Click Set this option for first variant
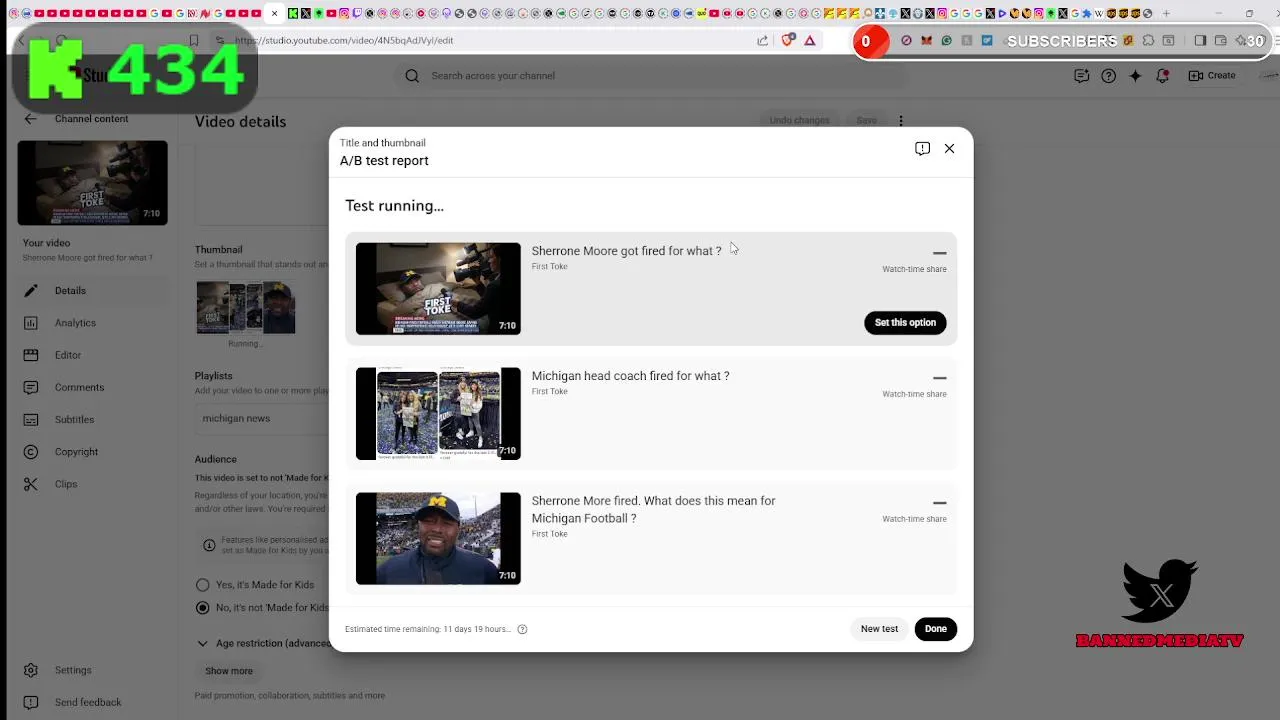This screenshot has width=1280, height=720. pos(905,323)
